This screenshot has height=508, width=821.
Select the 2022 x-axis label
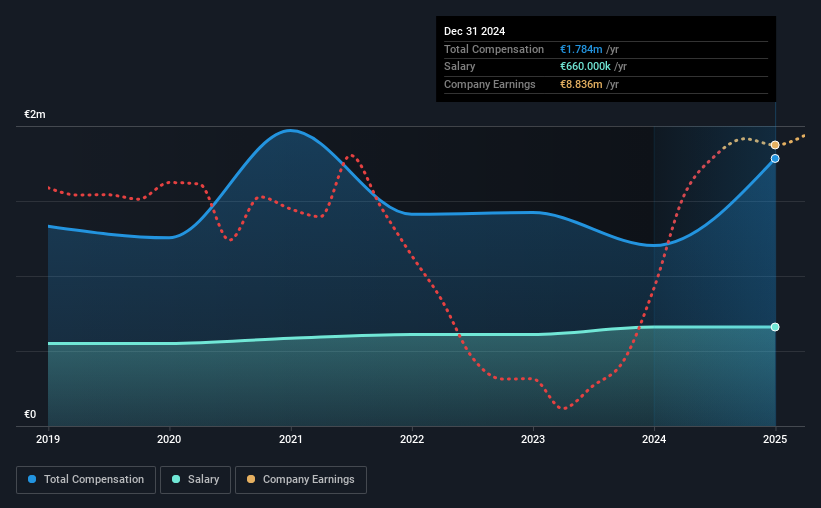(412, 439)
